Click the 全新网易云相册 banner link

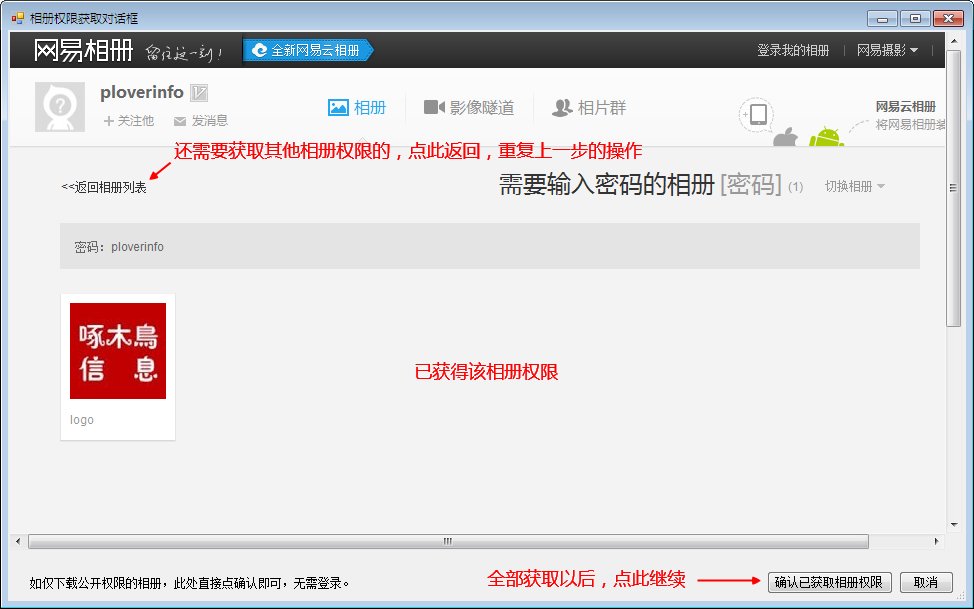pos(308,50)
